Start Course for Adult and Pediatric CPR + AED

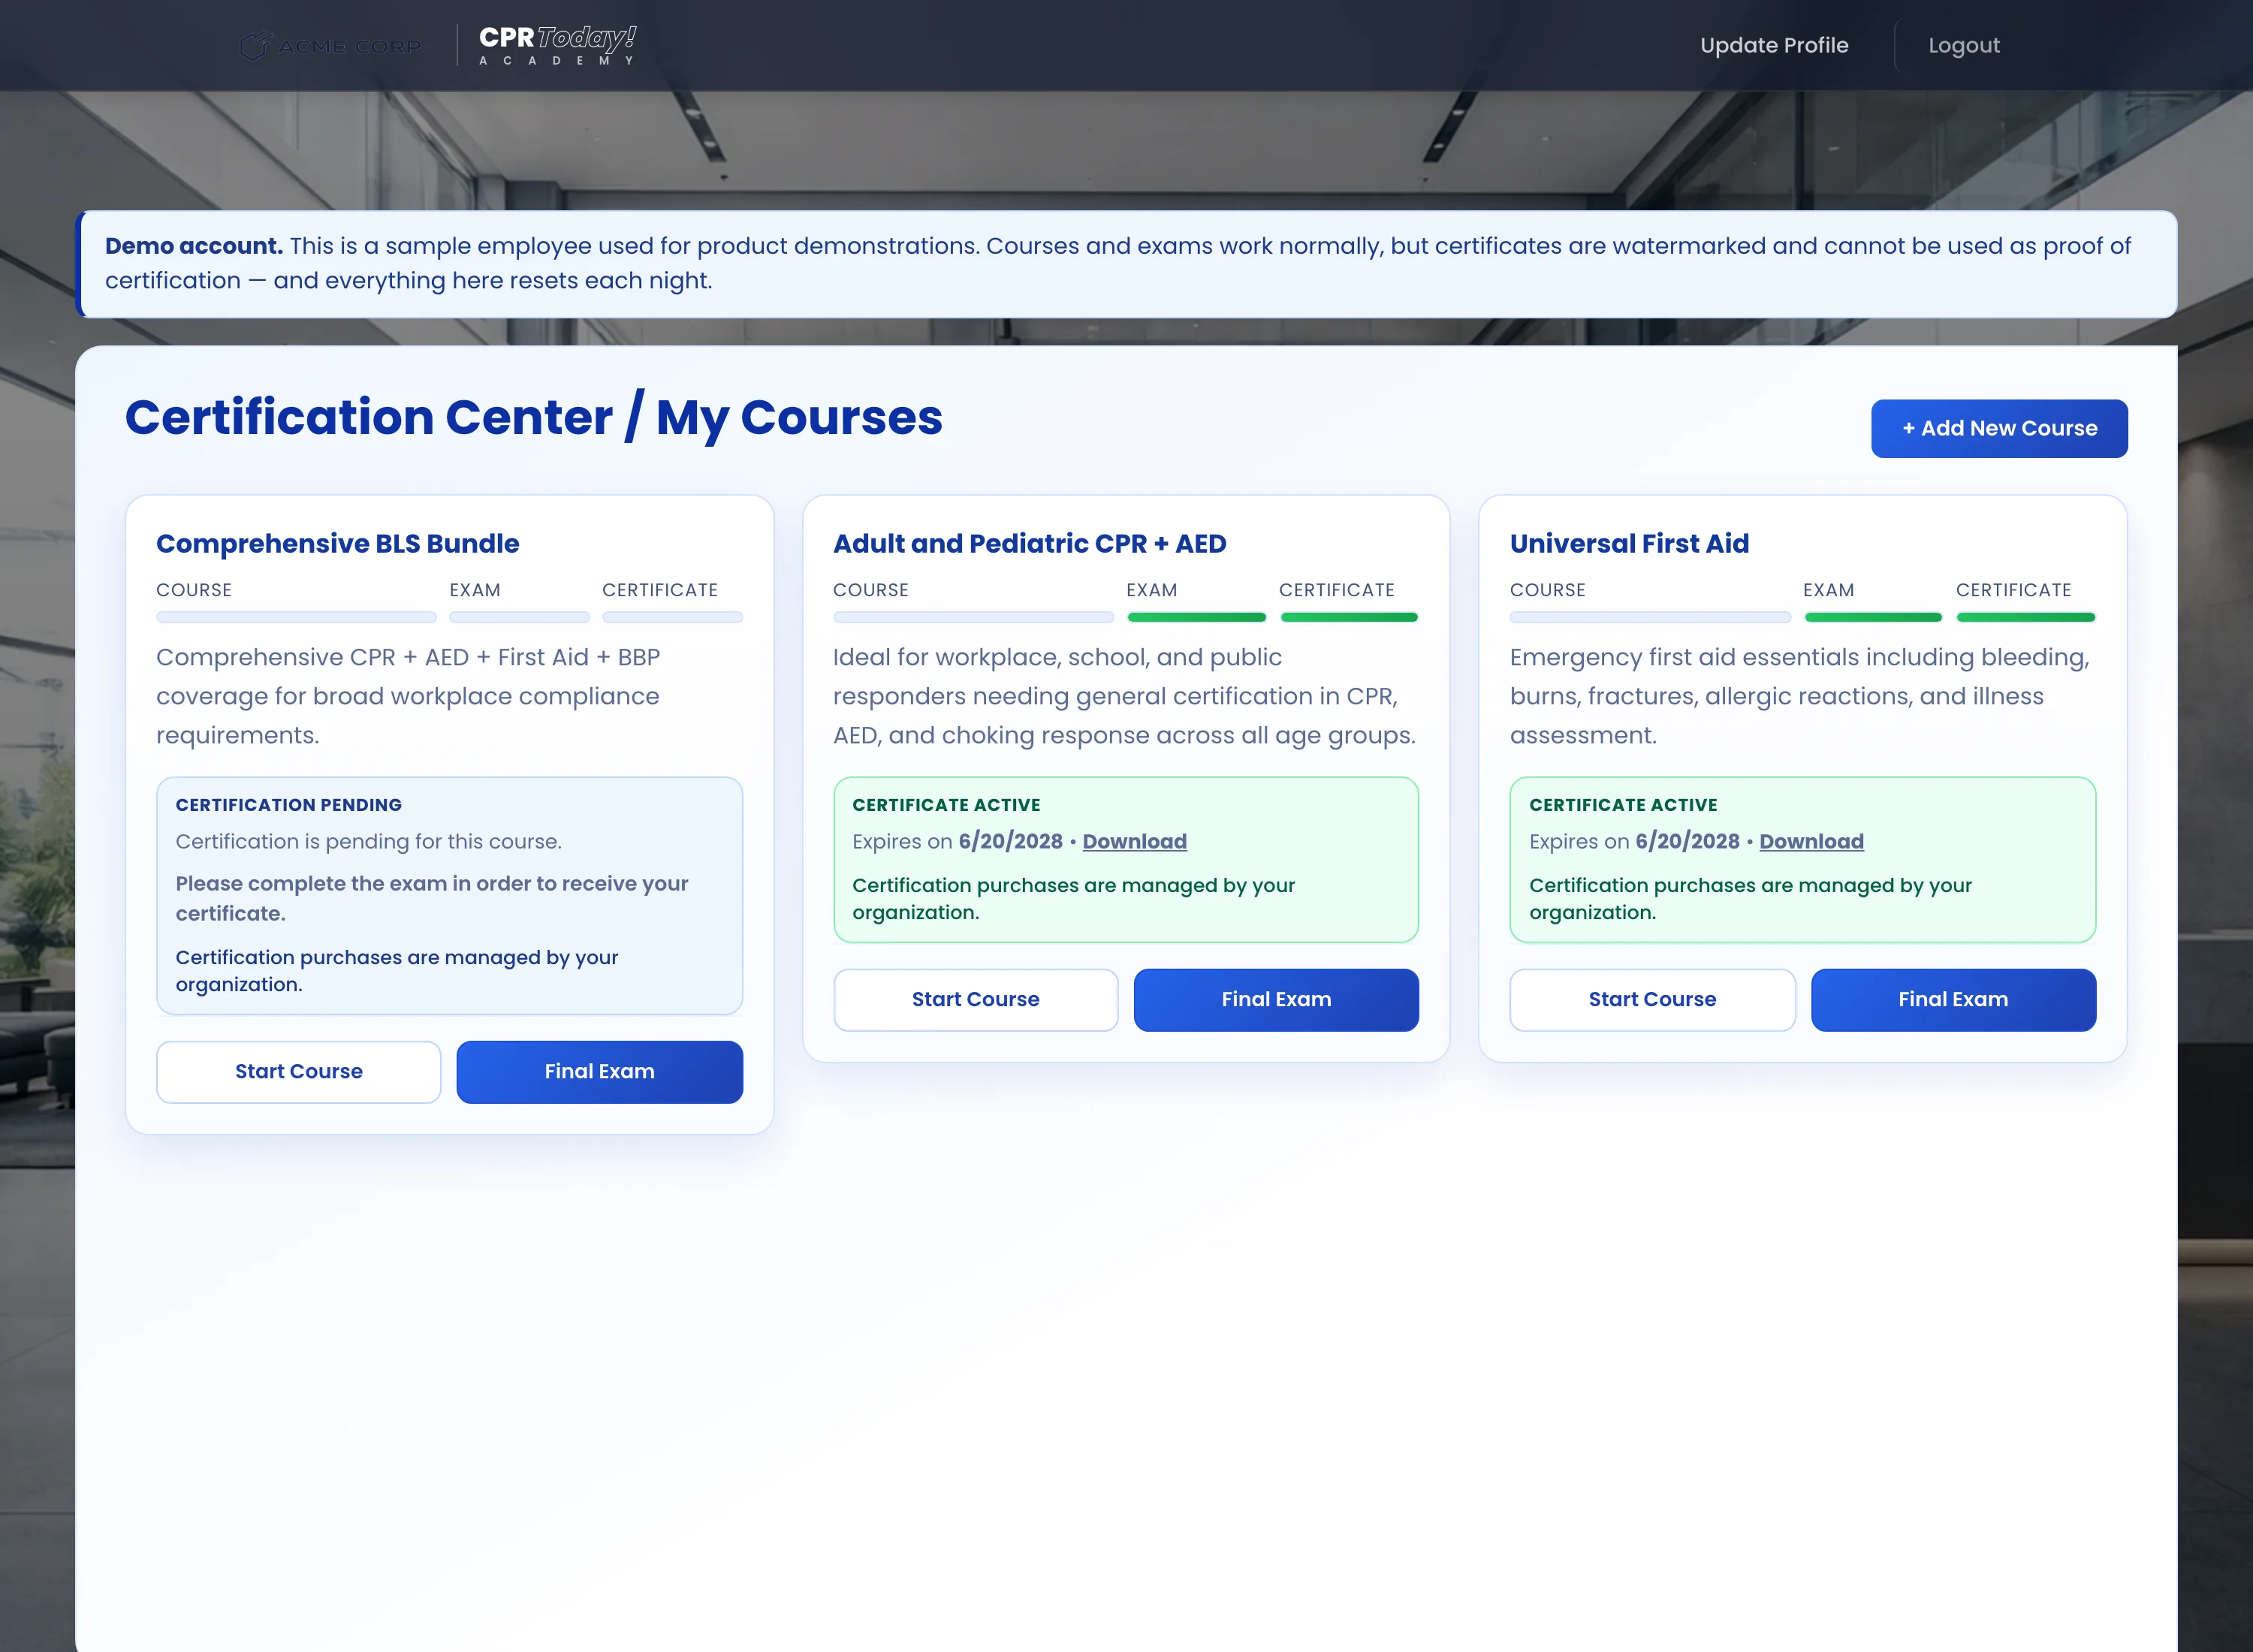976,999
